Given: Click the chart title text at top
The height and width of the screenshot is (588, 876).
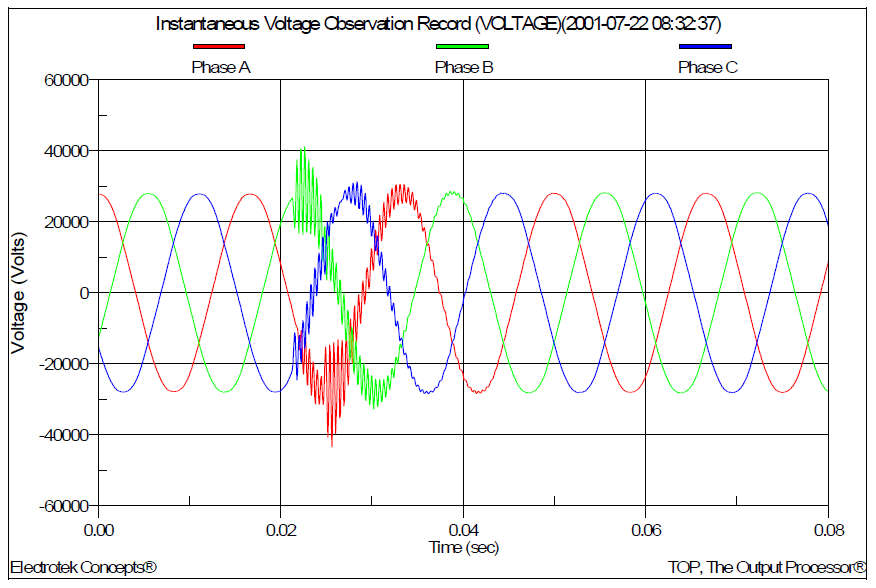Looking at the screenshot, I should pos(438,24).
